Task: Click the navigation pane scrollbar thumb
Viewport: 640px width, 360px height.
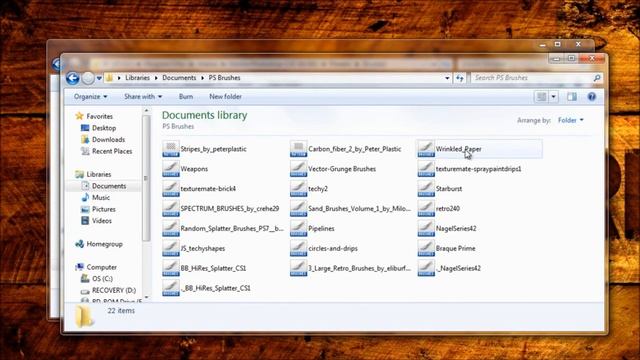Action: 147,178
